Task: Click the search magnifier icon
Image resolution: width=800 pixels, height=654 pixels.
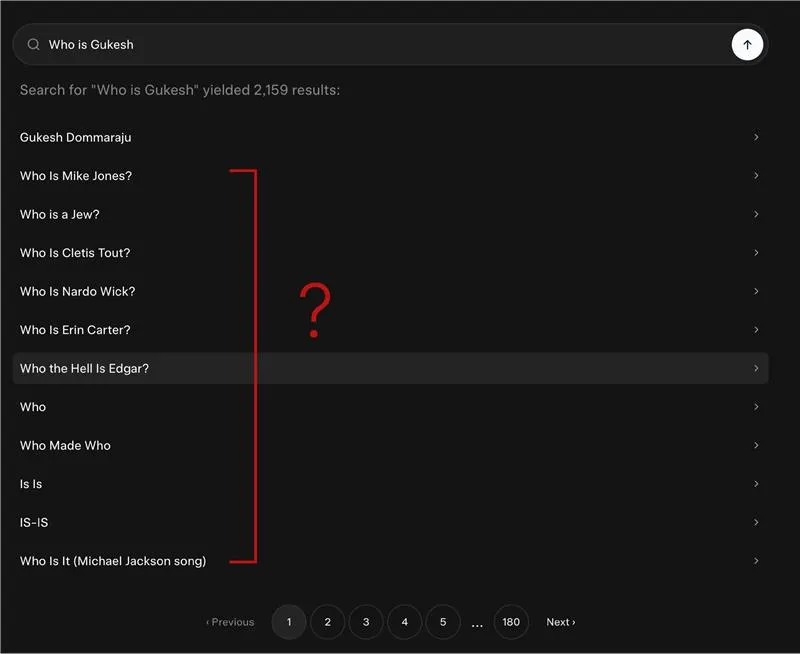Action: tap(34, 45)
